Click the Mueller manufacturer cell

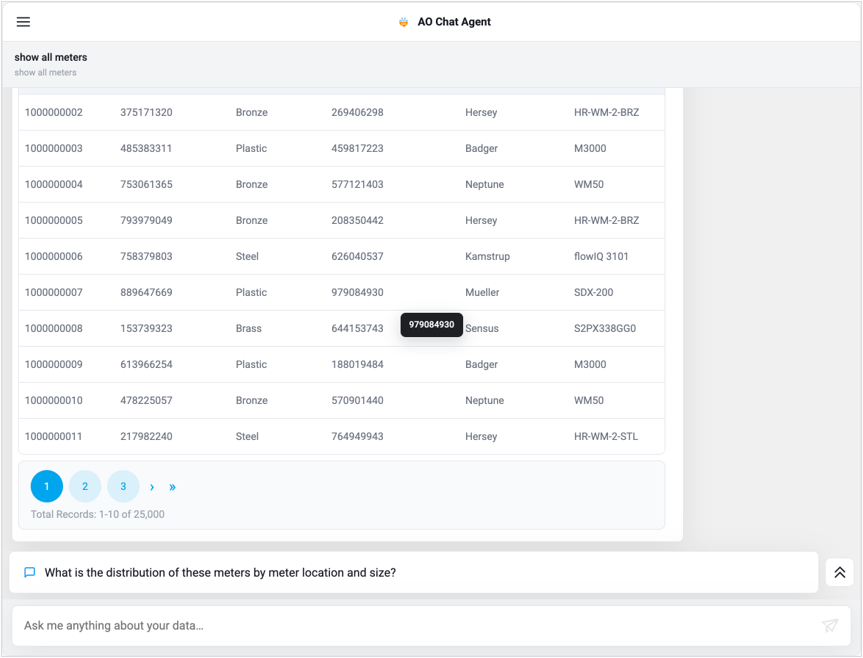click(x=482, y=292)
